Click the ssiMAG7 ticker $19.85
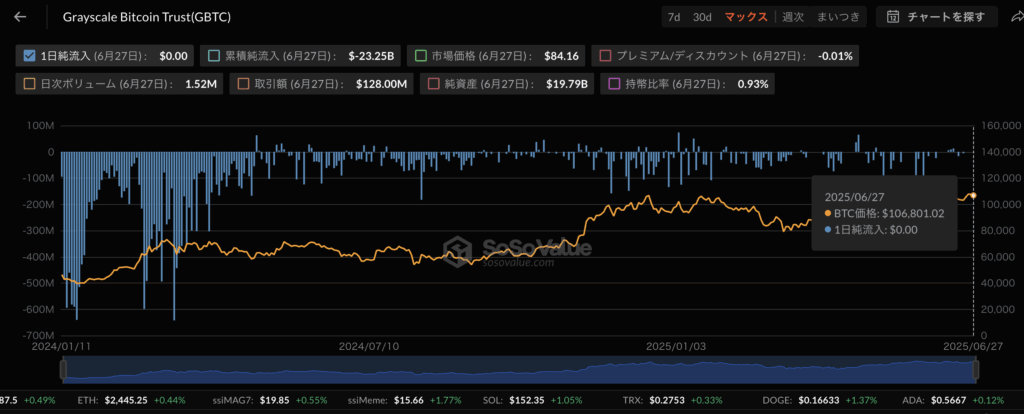 pos(274,400)
